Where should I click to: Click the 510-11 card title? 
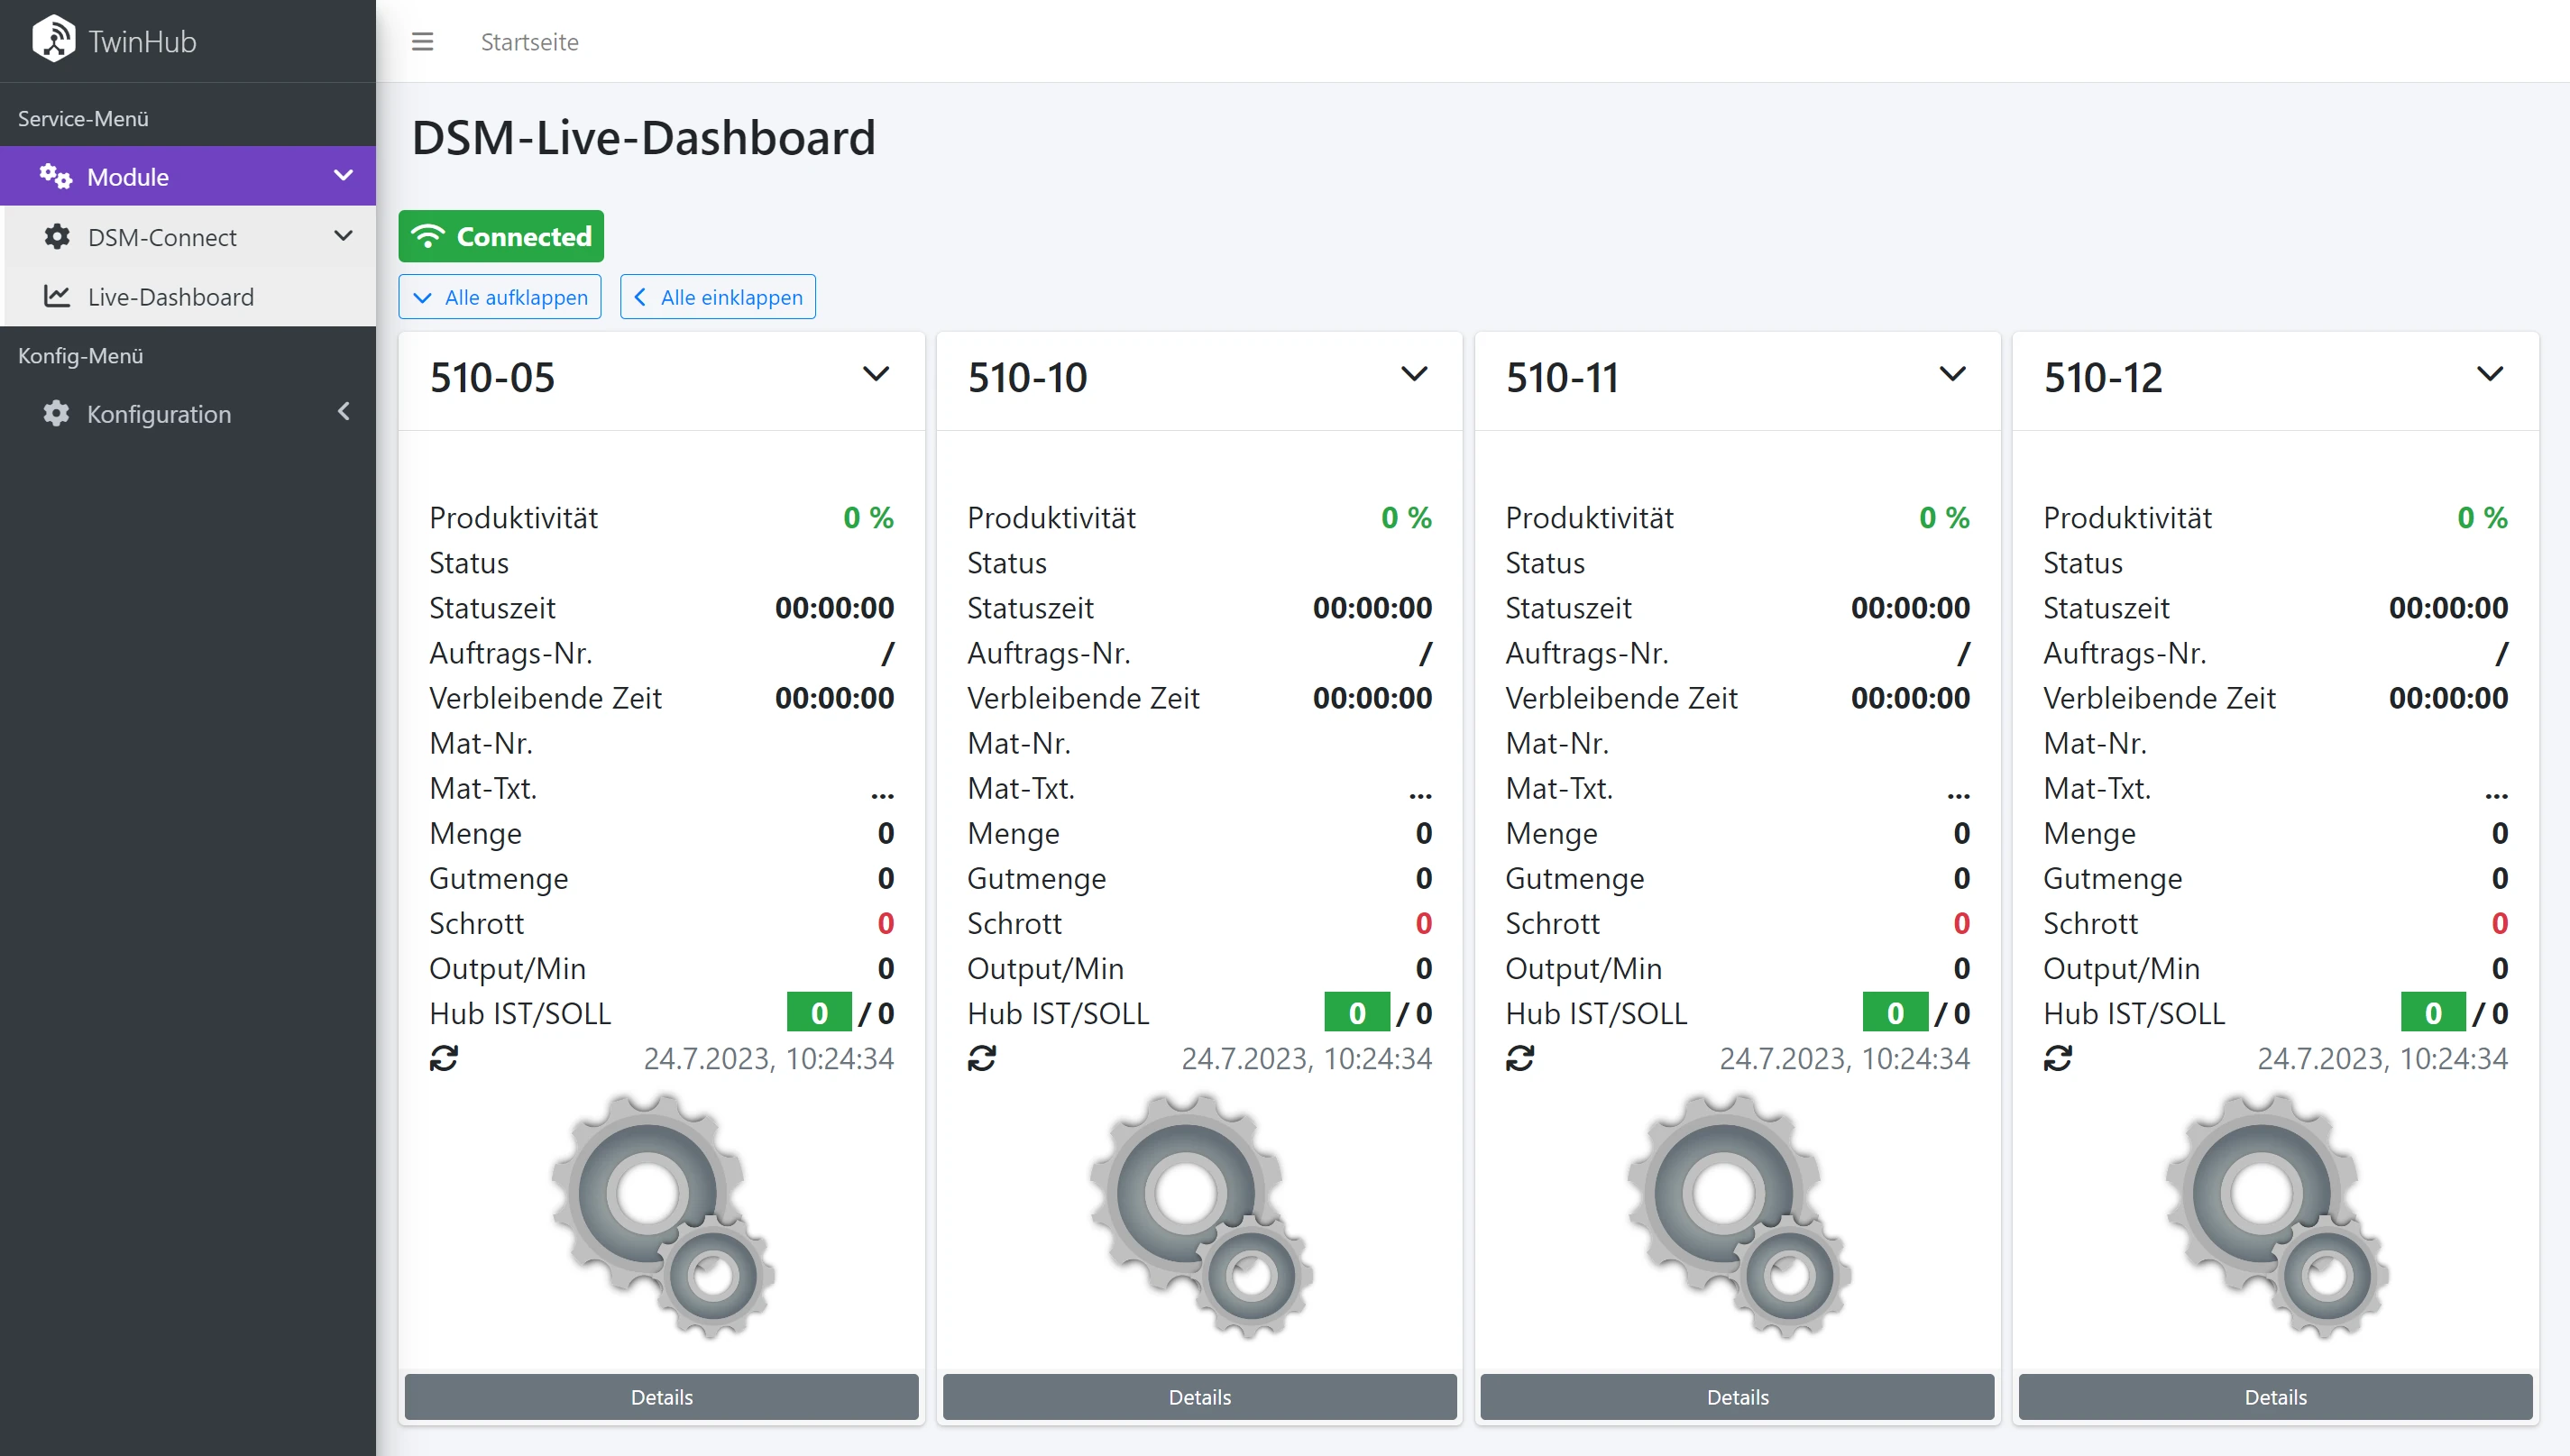click(1562, 378)
